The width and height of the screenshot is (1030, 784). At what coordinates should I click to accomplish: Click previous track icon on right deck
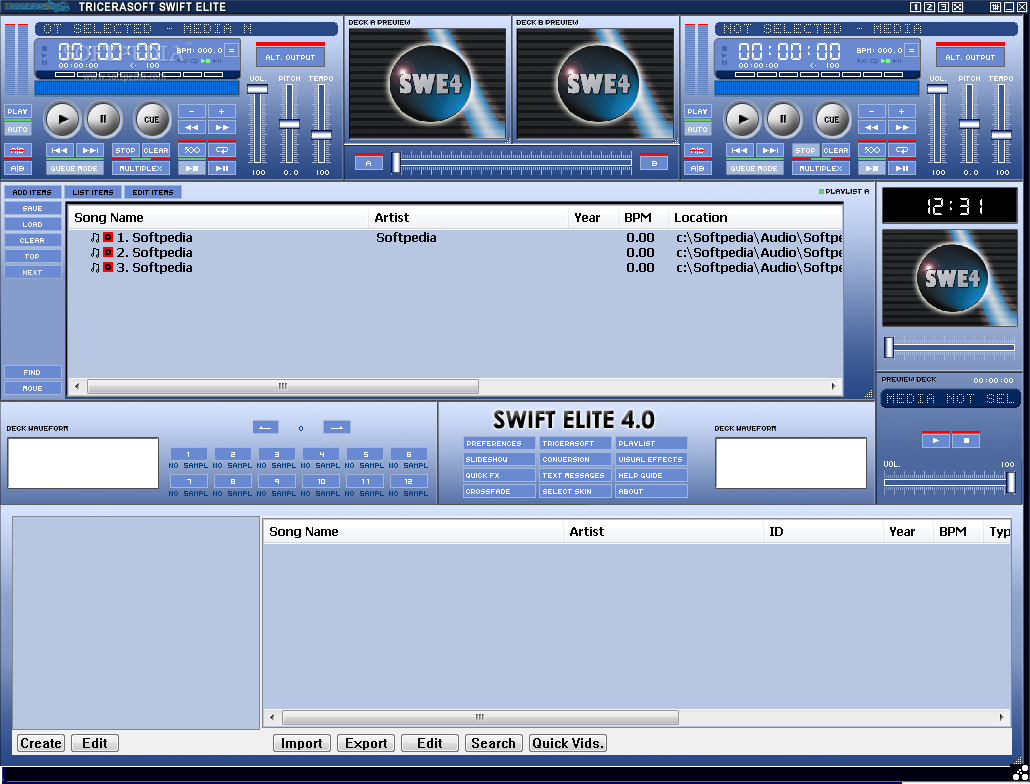click(x=740, y=150)
